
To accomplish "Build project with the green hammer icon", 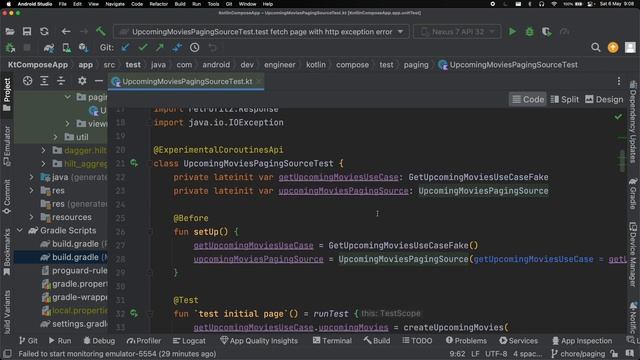I will click(101, 31).
